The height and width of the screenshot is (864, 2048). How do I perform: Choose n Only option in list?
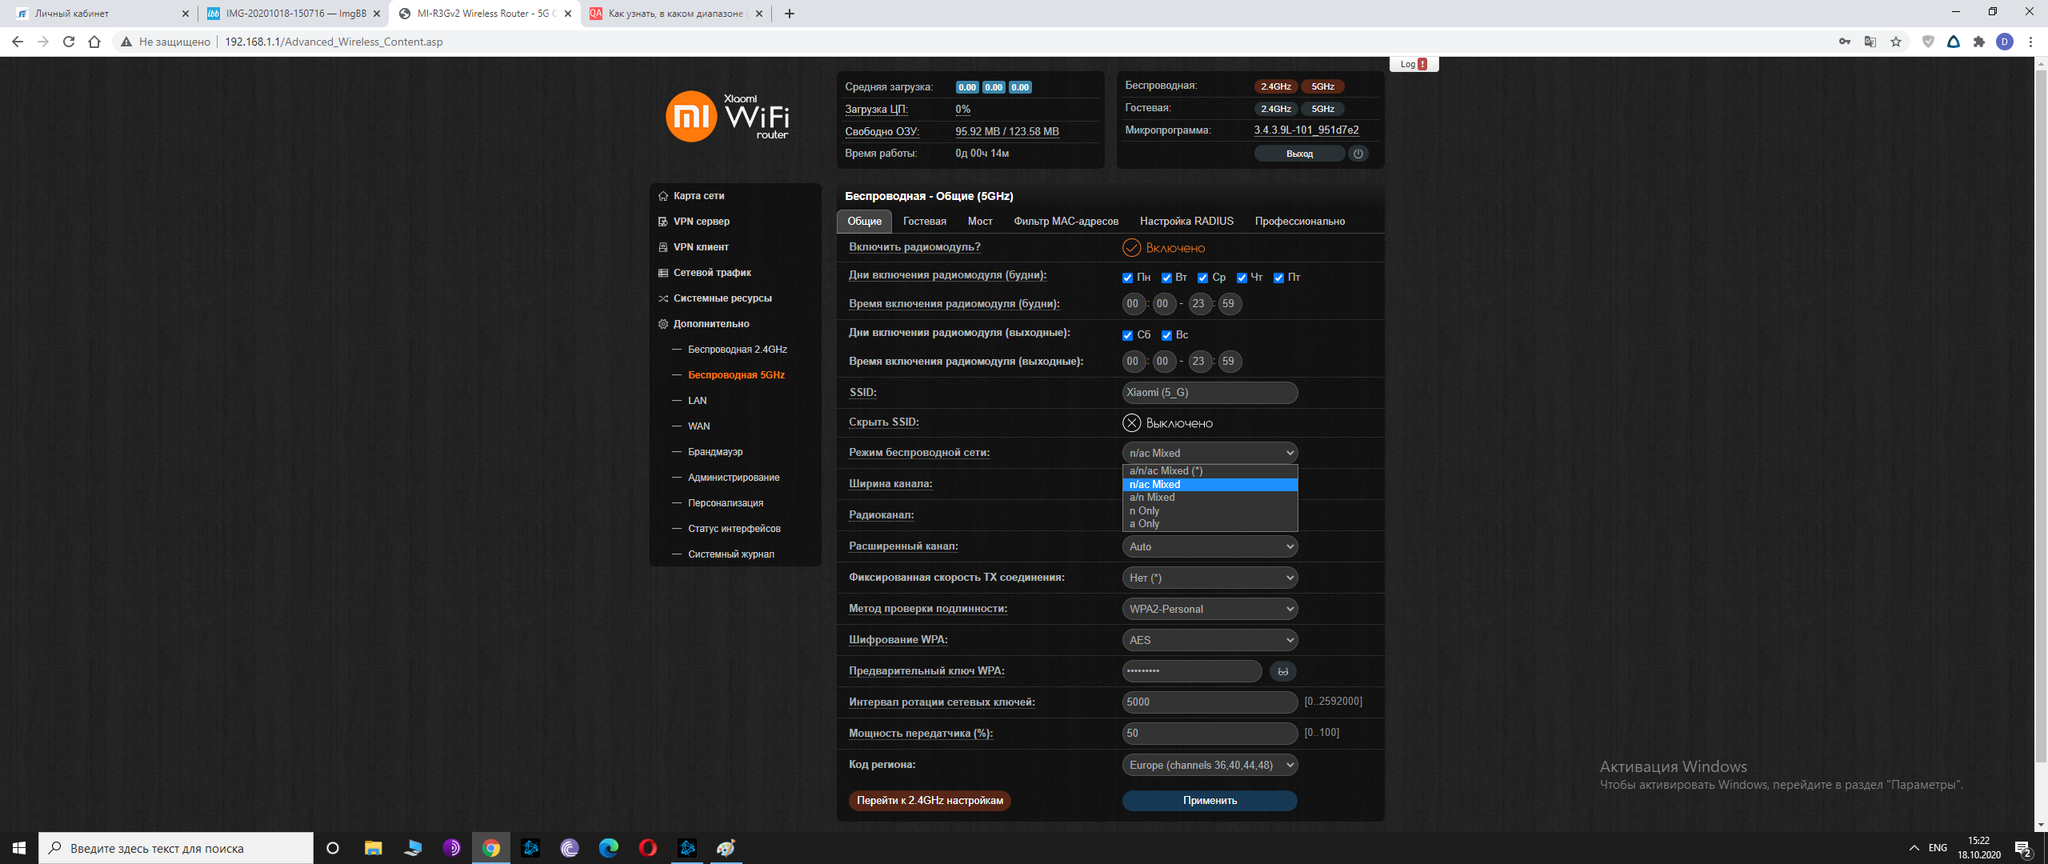pos(1210,511)
